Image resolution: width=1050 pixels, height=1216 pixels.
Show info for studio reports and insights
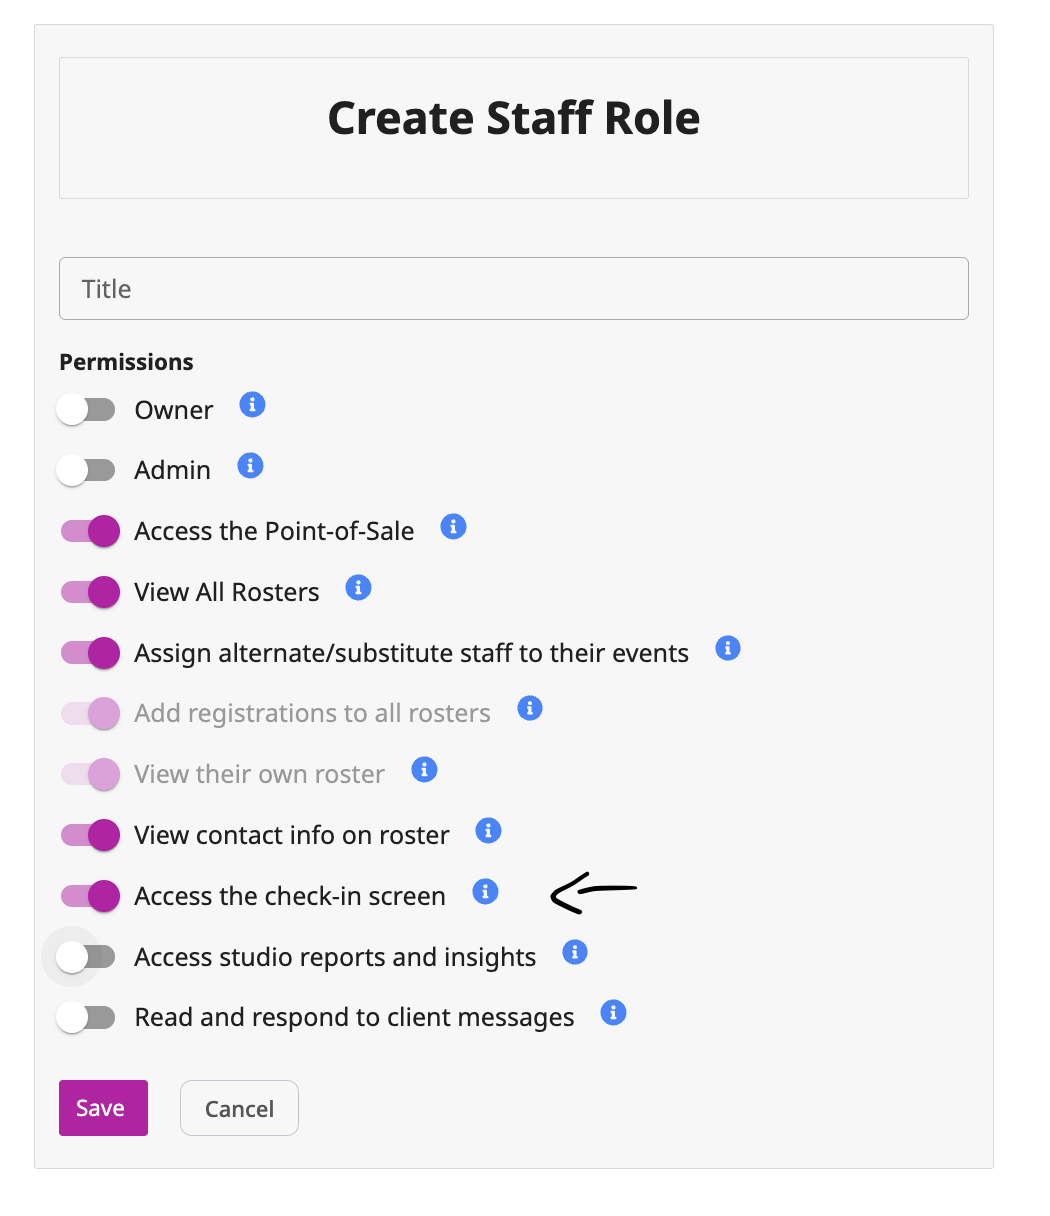(x=574, y=952)
